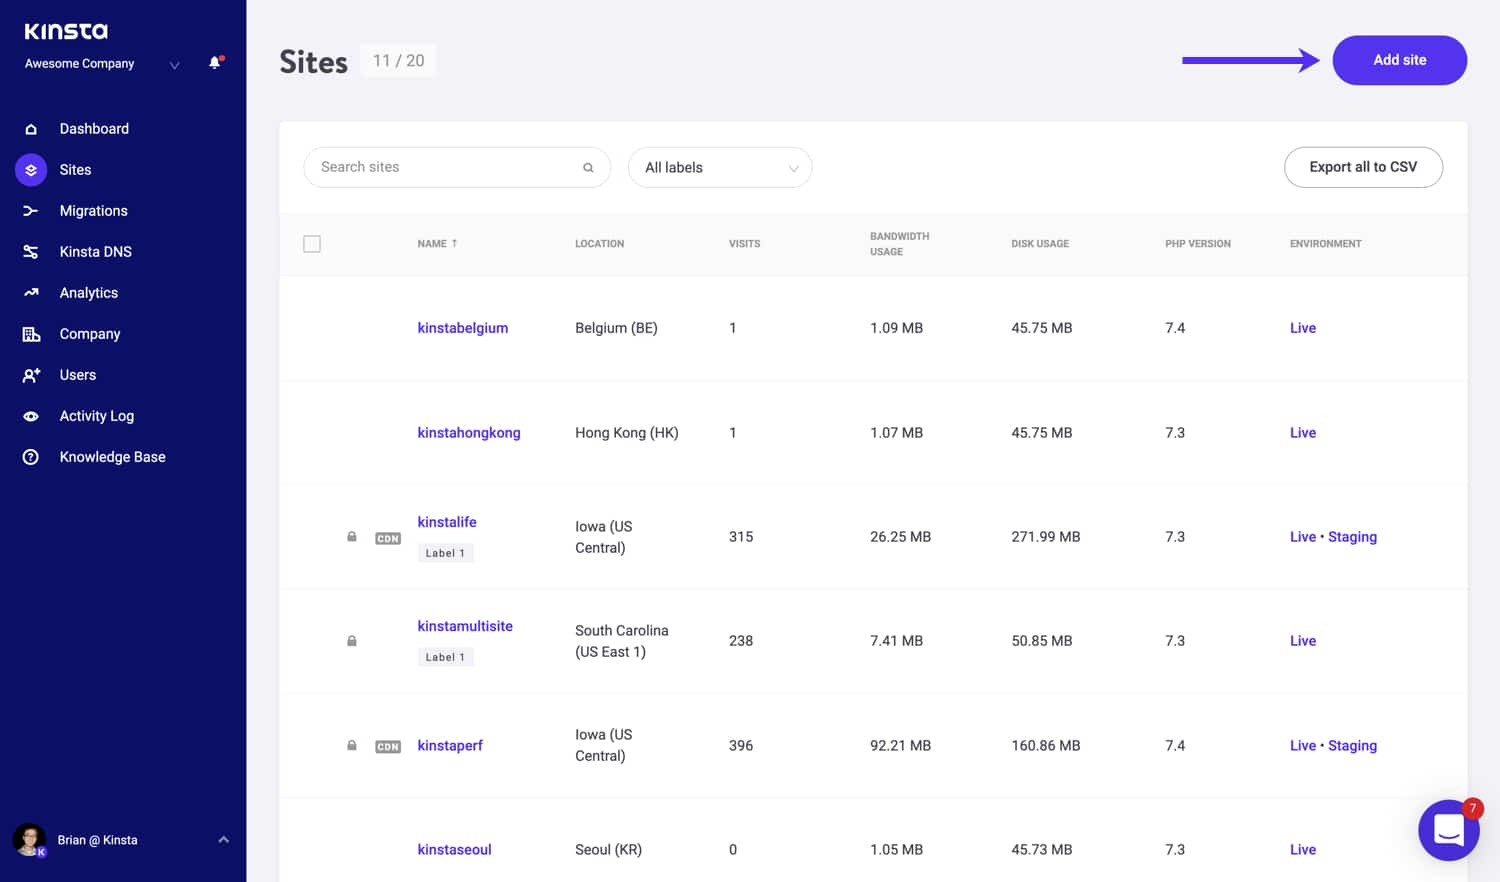Click the notification bell icon
The width and height of the screenshot is (1500, 882).
pos(213,62)
